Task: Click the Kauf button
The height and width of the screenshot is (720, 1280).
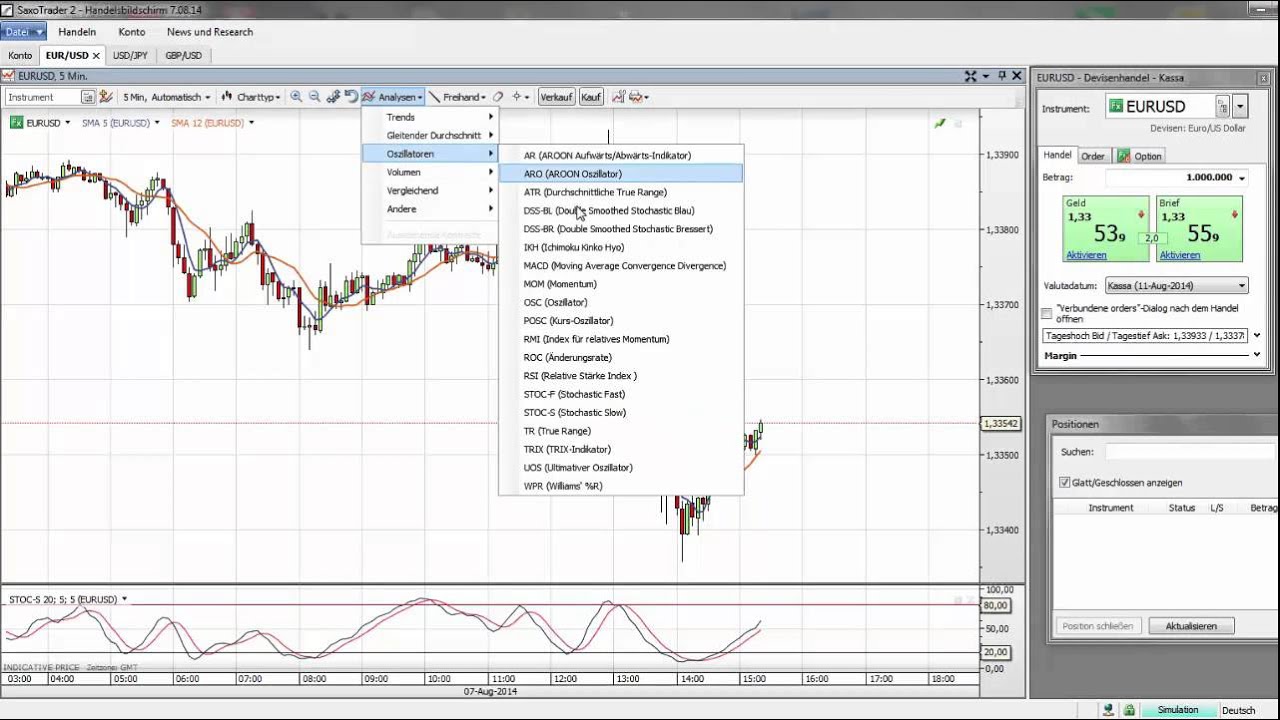Action: [x=591, y=97]
